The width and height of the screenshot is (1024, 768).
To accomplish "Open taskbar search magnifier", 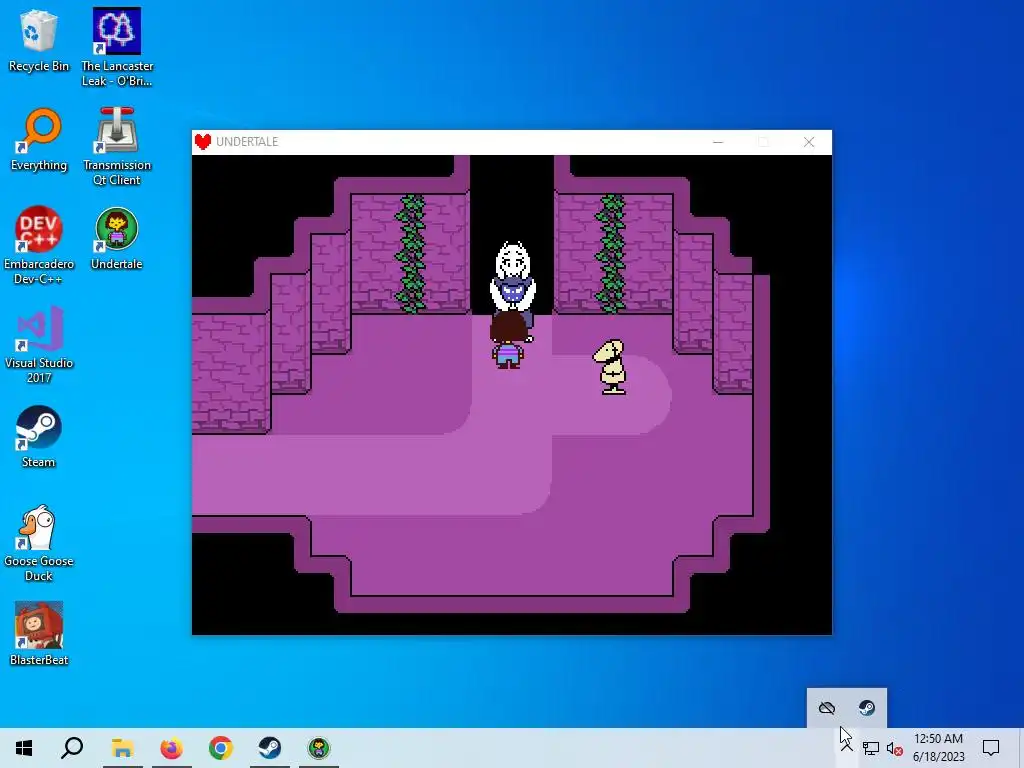I will pyautogui.click(x=72, y=748).
